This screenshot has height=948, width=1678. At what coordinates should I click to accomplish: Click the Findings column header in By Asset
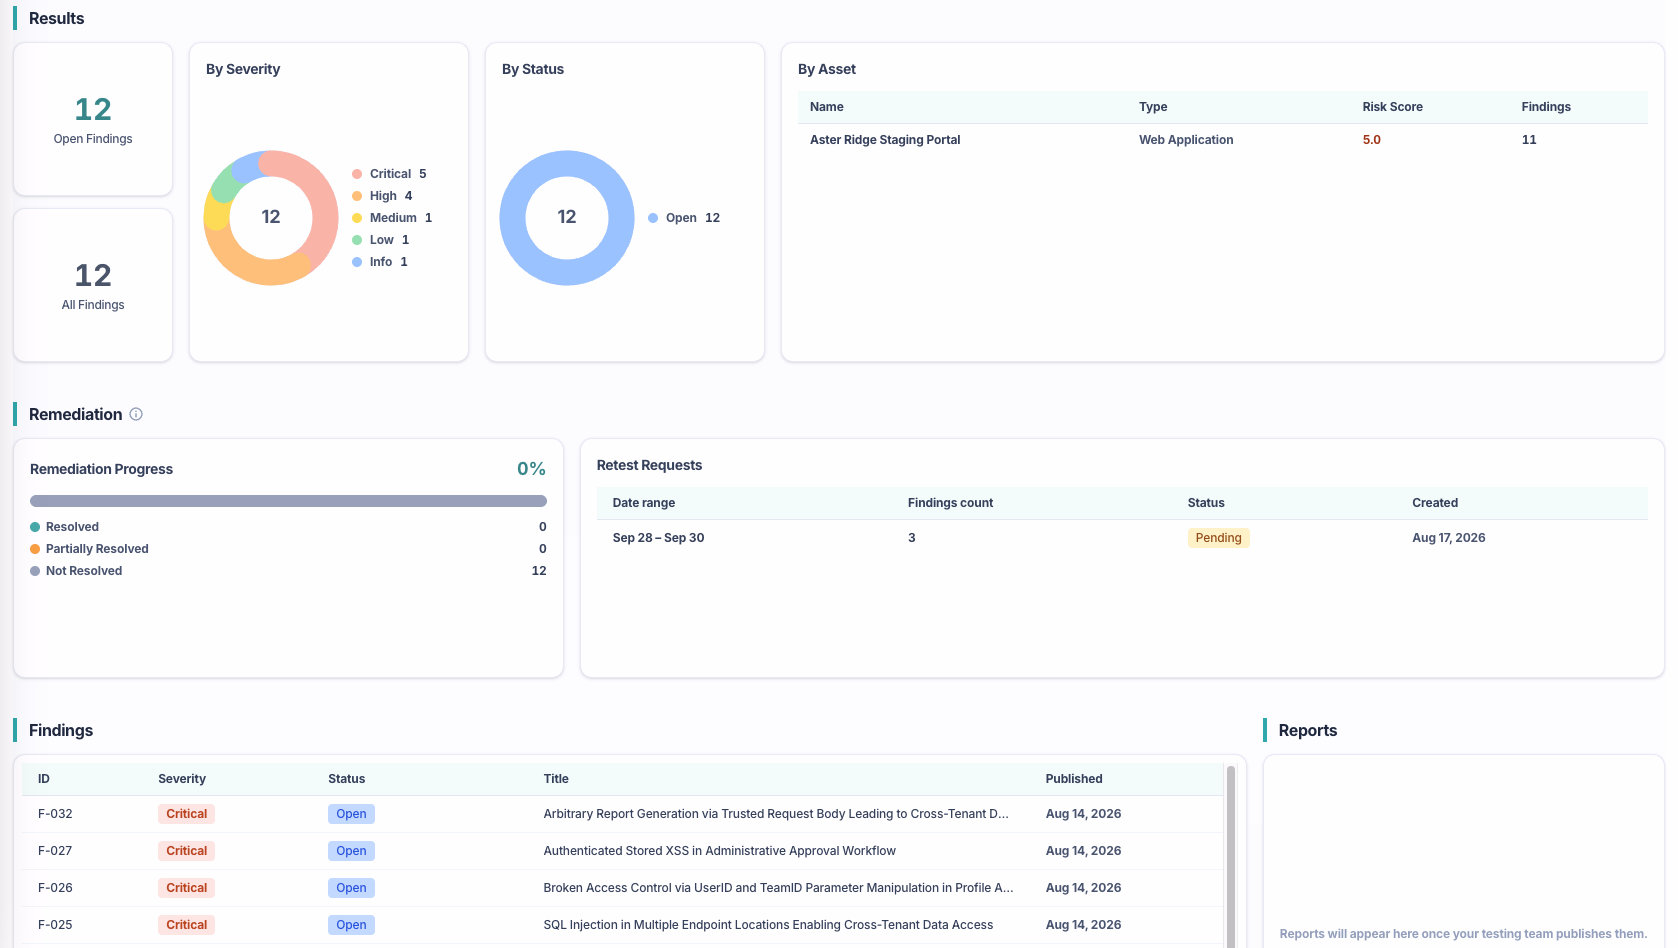click(x=1546, y=107)
